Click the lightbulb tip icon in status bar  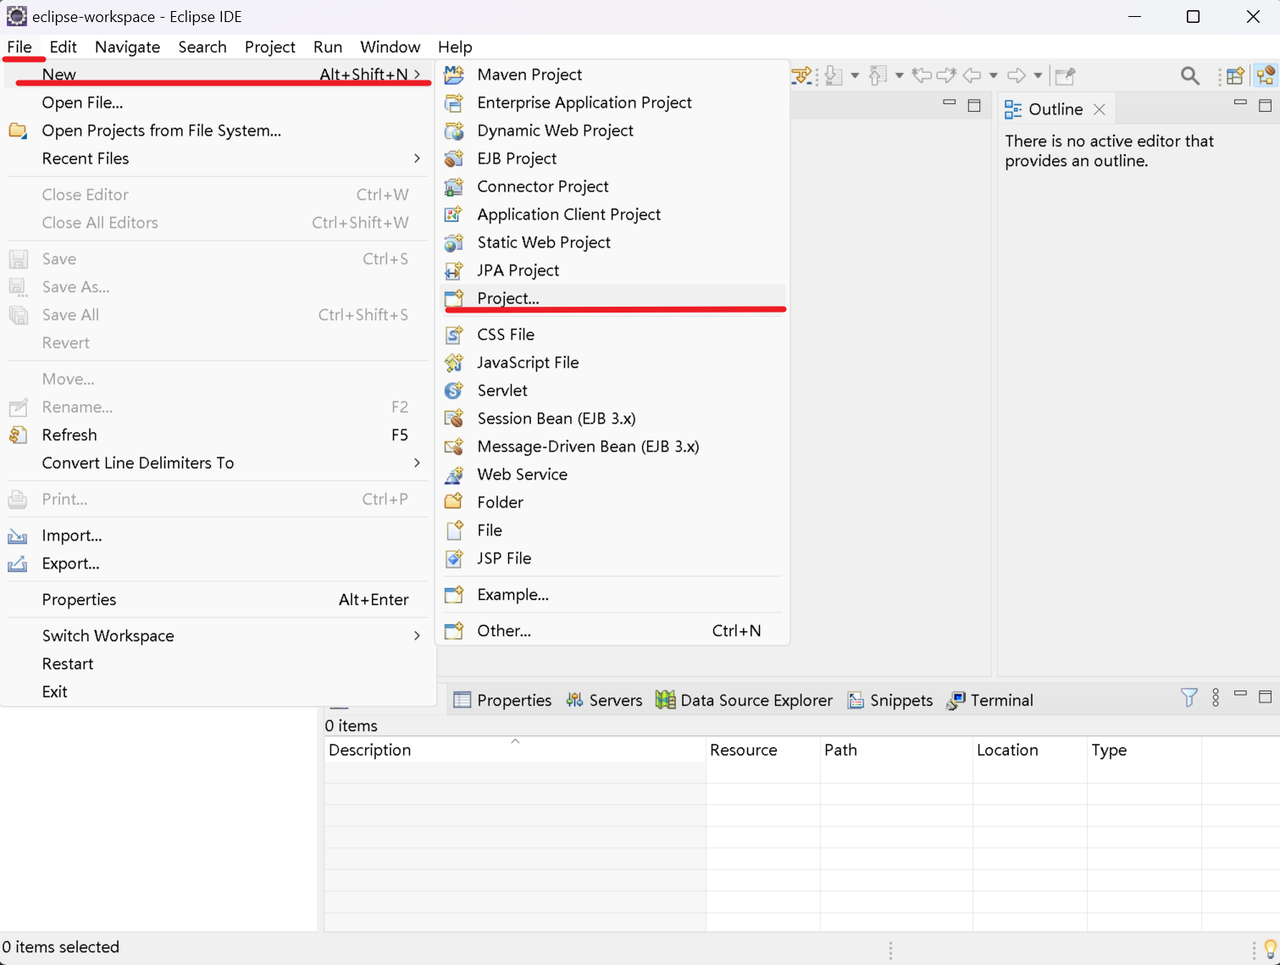tap(1270, 948)
